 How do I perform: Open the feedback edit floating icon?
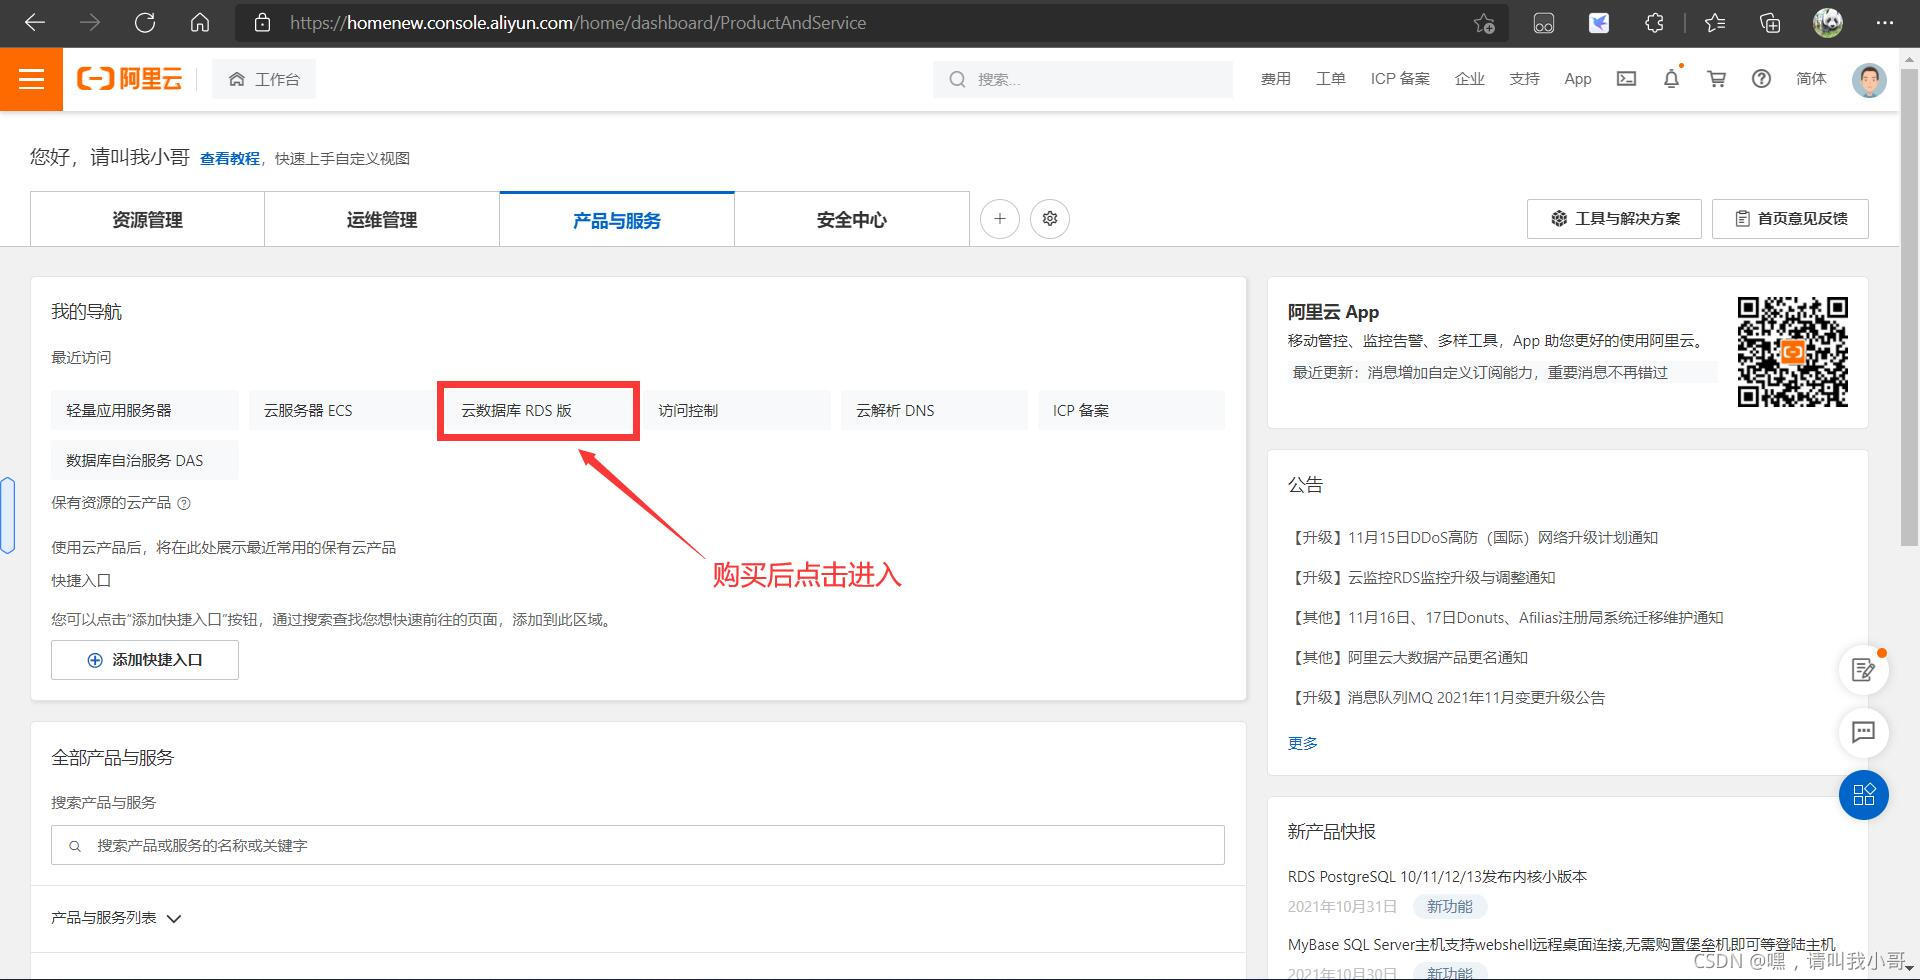point(1863,670)
